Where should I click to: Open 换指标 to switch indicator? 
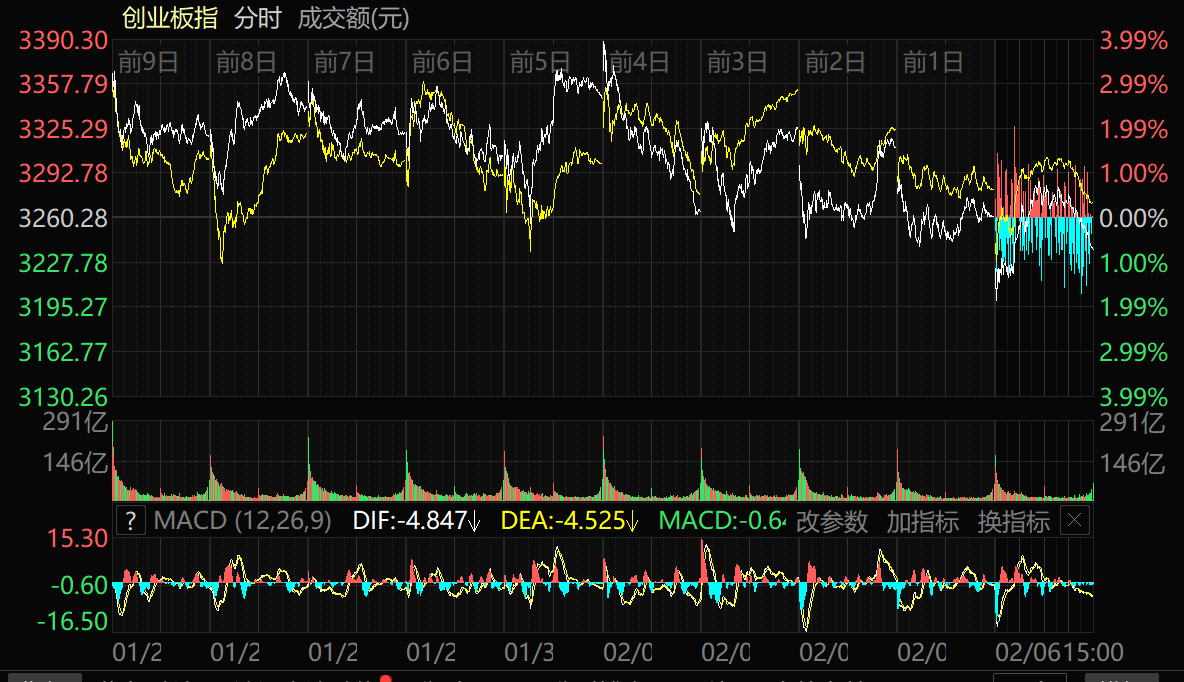(1013, 521)
